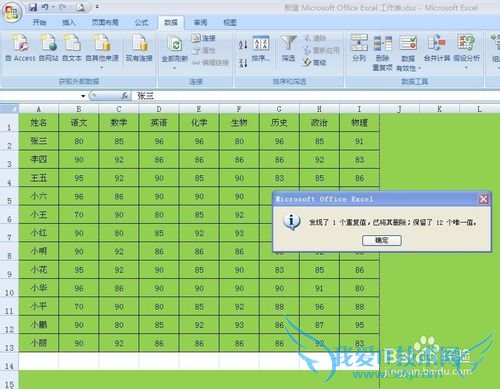Screen dimensions: 500x389
Task: Click header cell 语文
Action: (x=79, y=123)
